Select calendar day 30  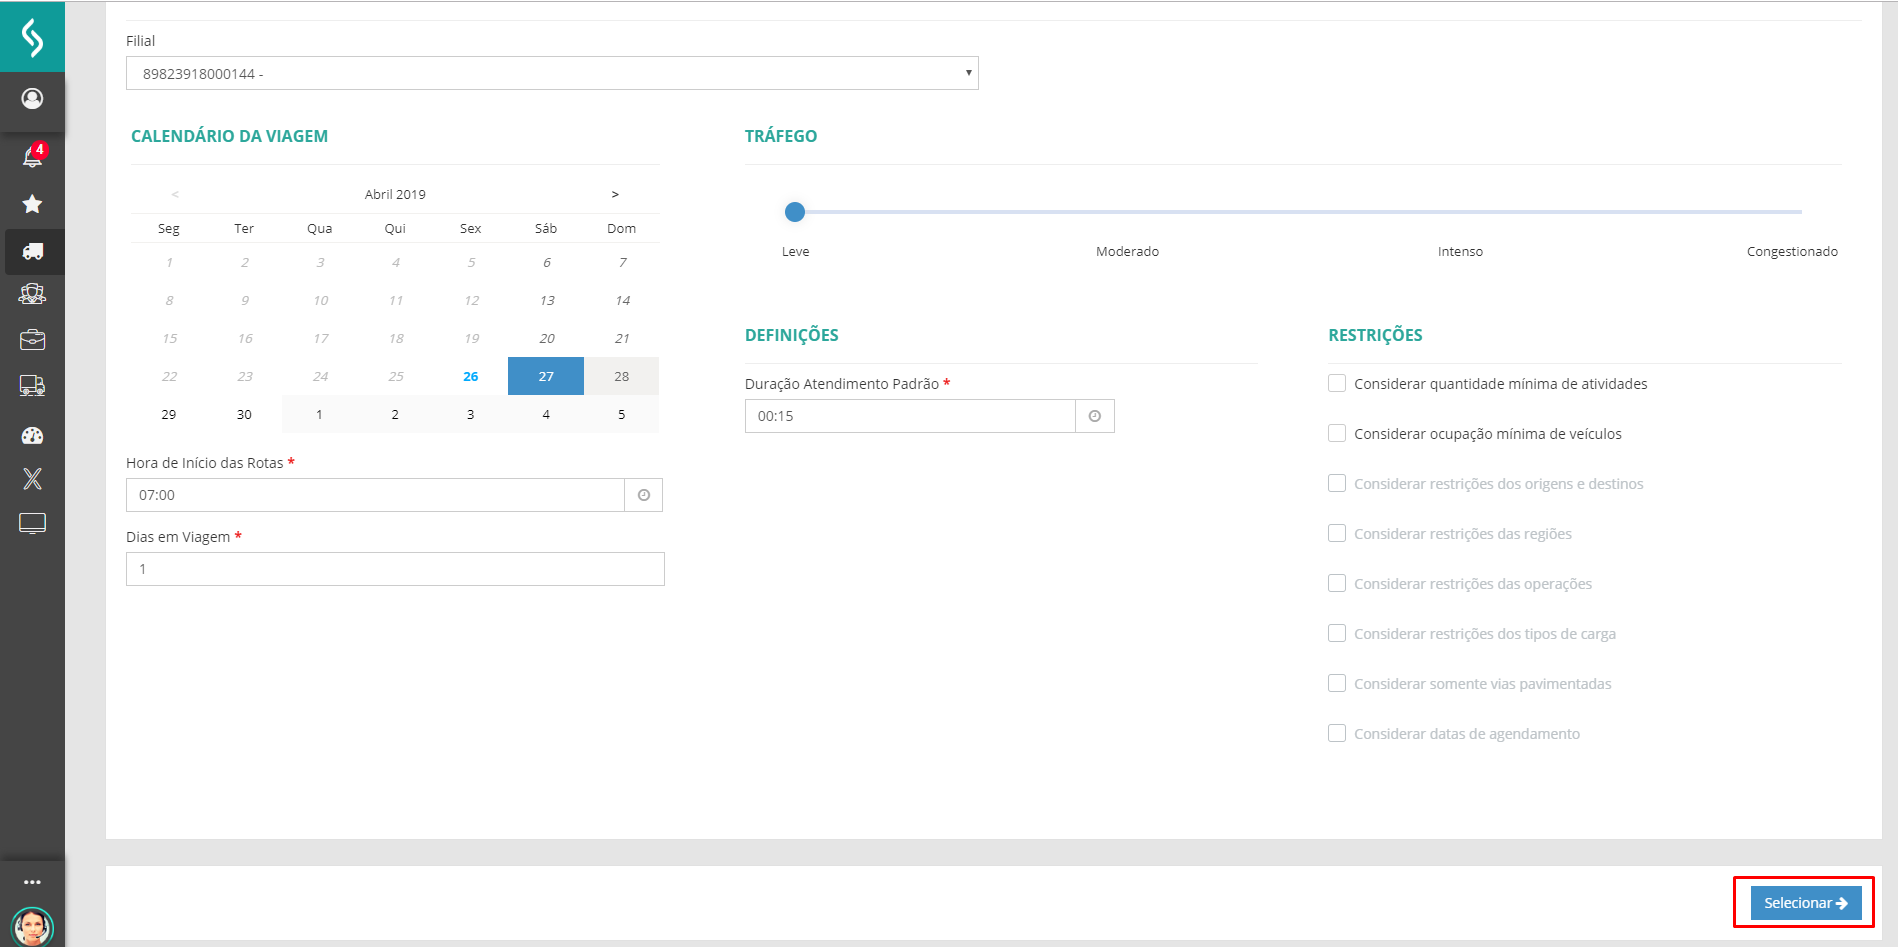[x=244, y=414]
